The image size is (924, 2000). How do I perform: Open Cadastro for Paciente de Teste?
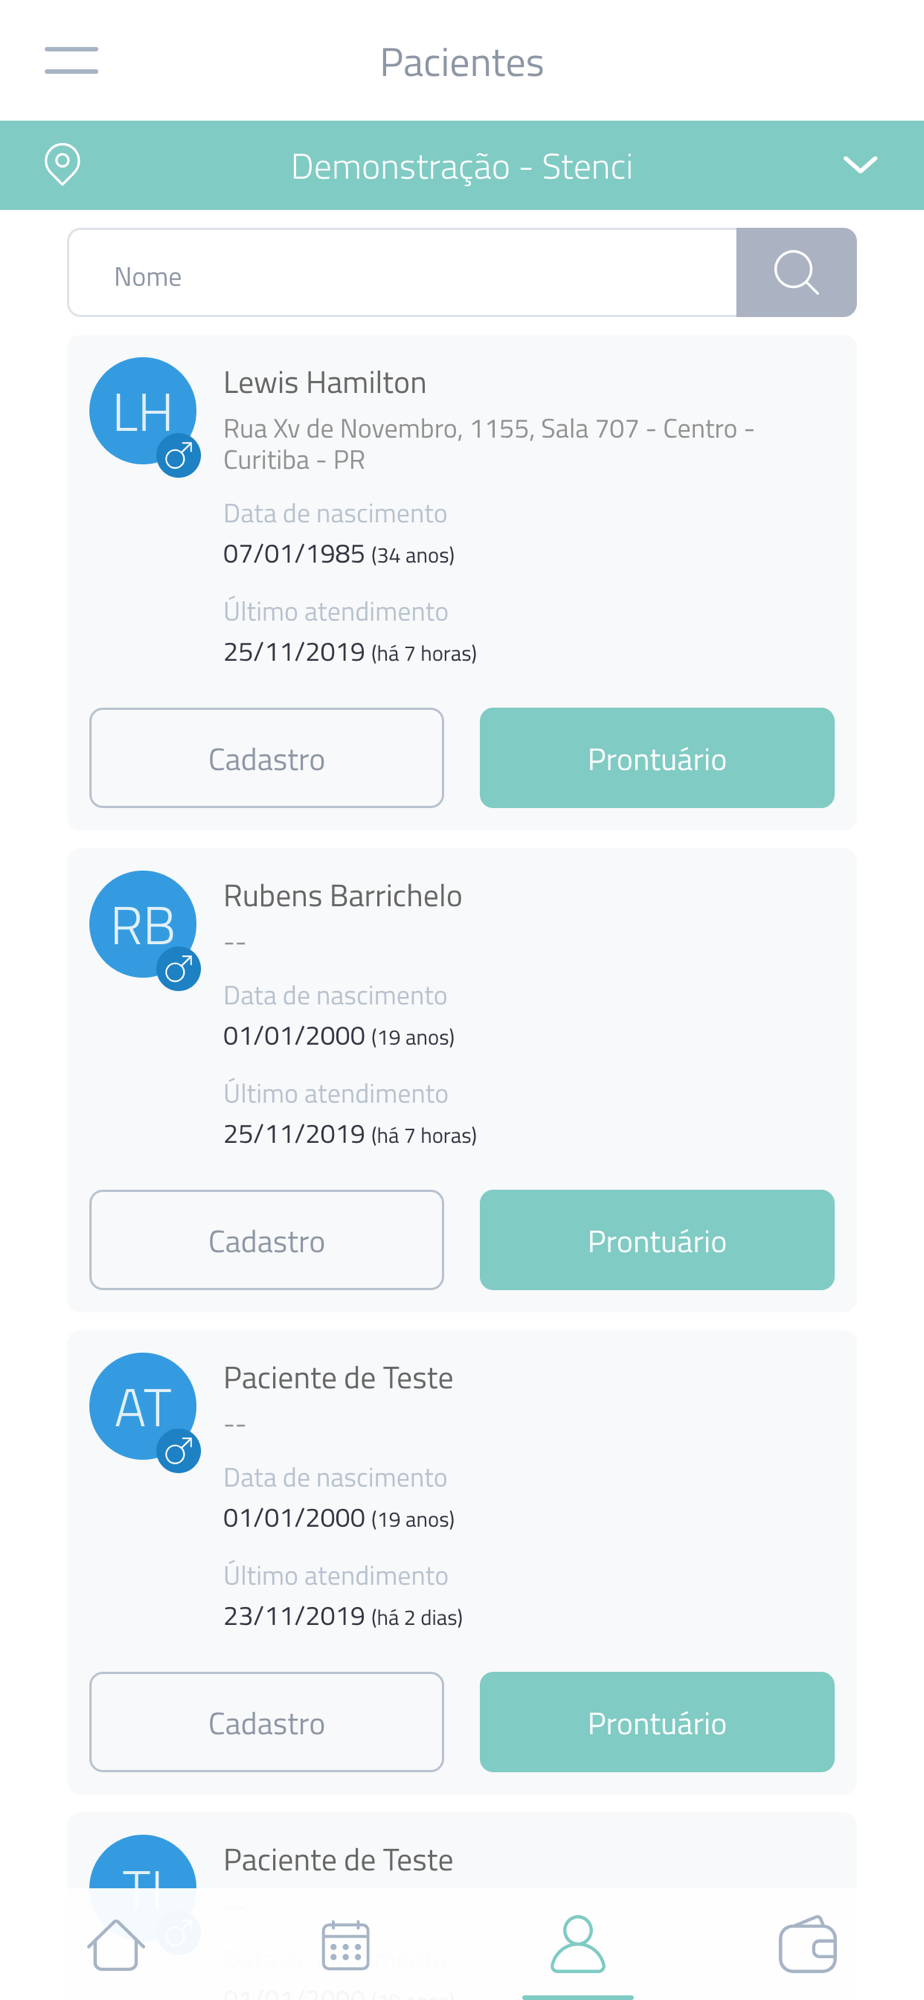(267, 1722)
